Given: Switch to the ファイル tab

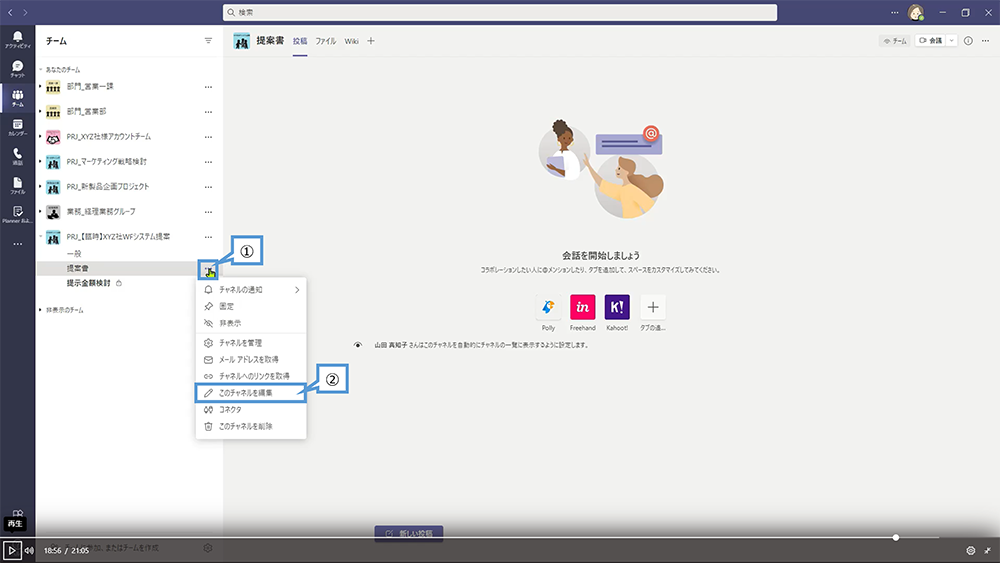Looking at the screenshot, I should pyautogui.click(x=325, y=41).
